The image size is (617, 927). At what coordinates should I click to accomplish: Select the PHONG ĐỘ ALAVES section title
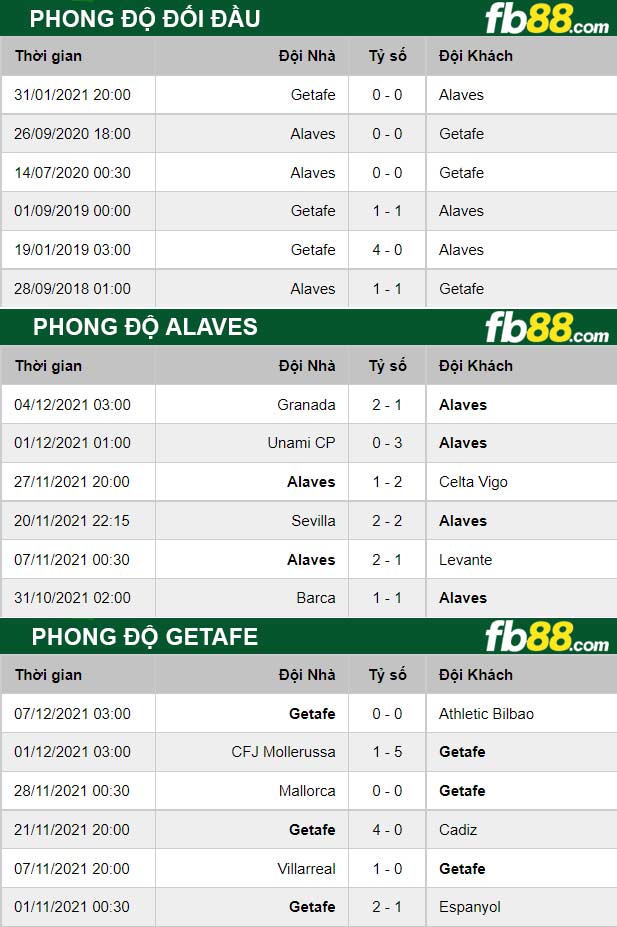tap(145, 327)
